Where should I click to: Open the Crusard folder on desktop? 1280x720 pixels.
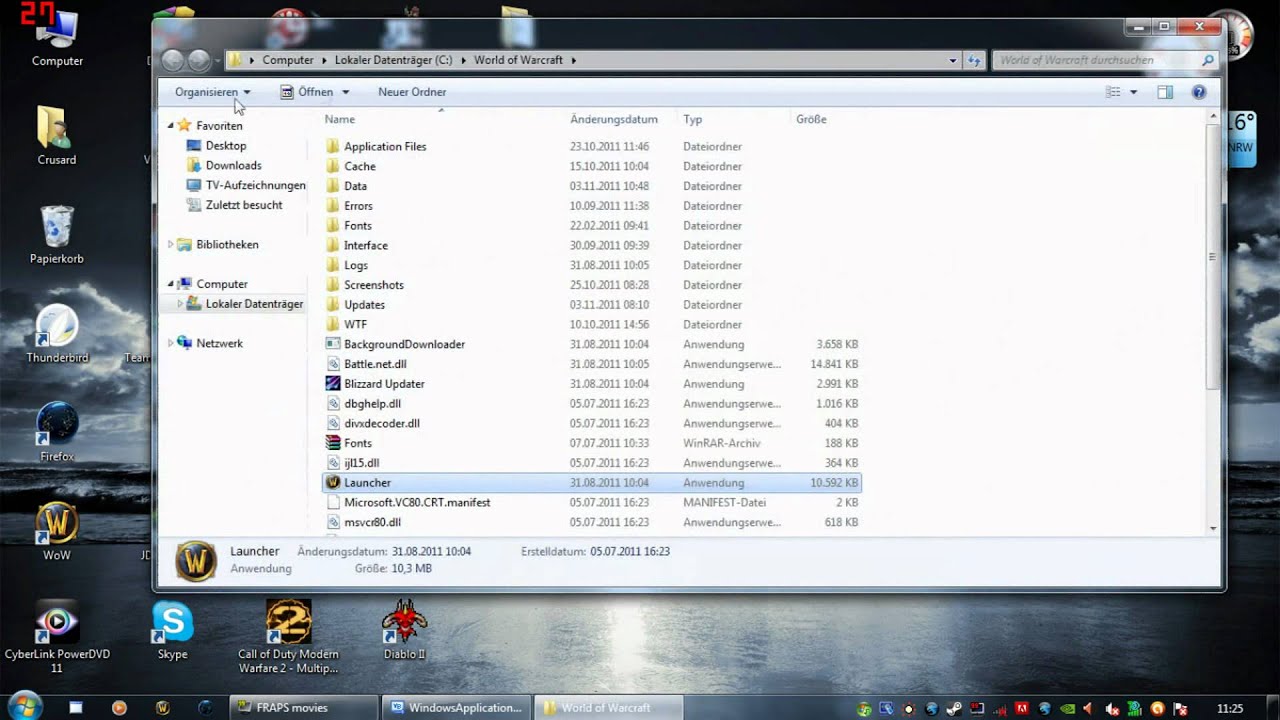pyautogui.click(x=56, y=135)
